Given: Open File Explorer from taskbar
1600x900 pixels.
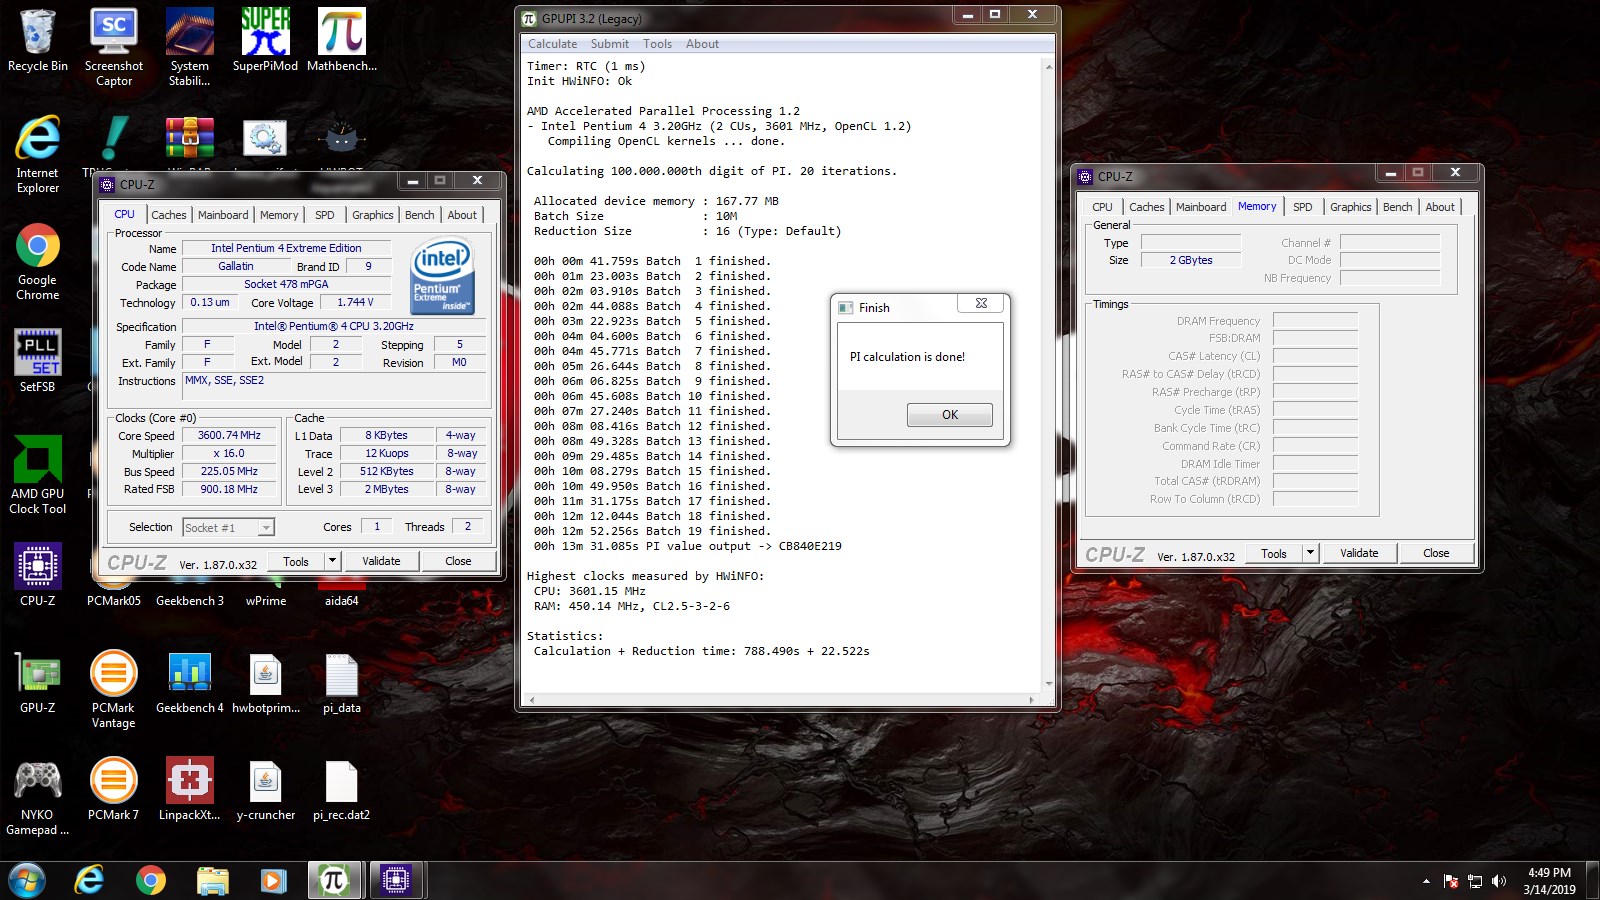Looking at the screenshot, I should 213,881.
